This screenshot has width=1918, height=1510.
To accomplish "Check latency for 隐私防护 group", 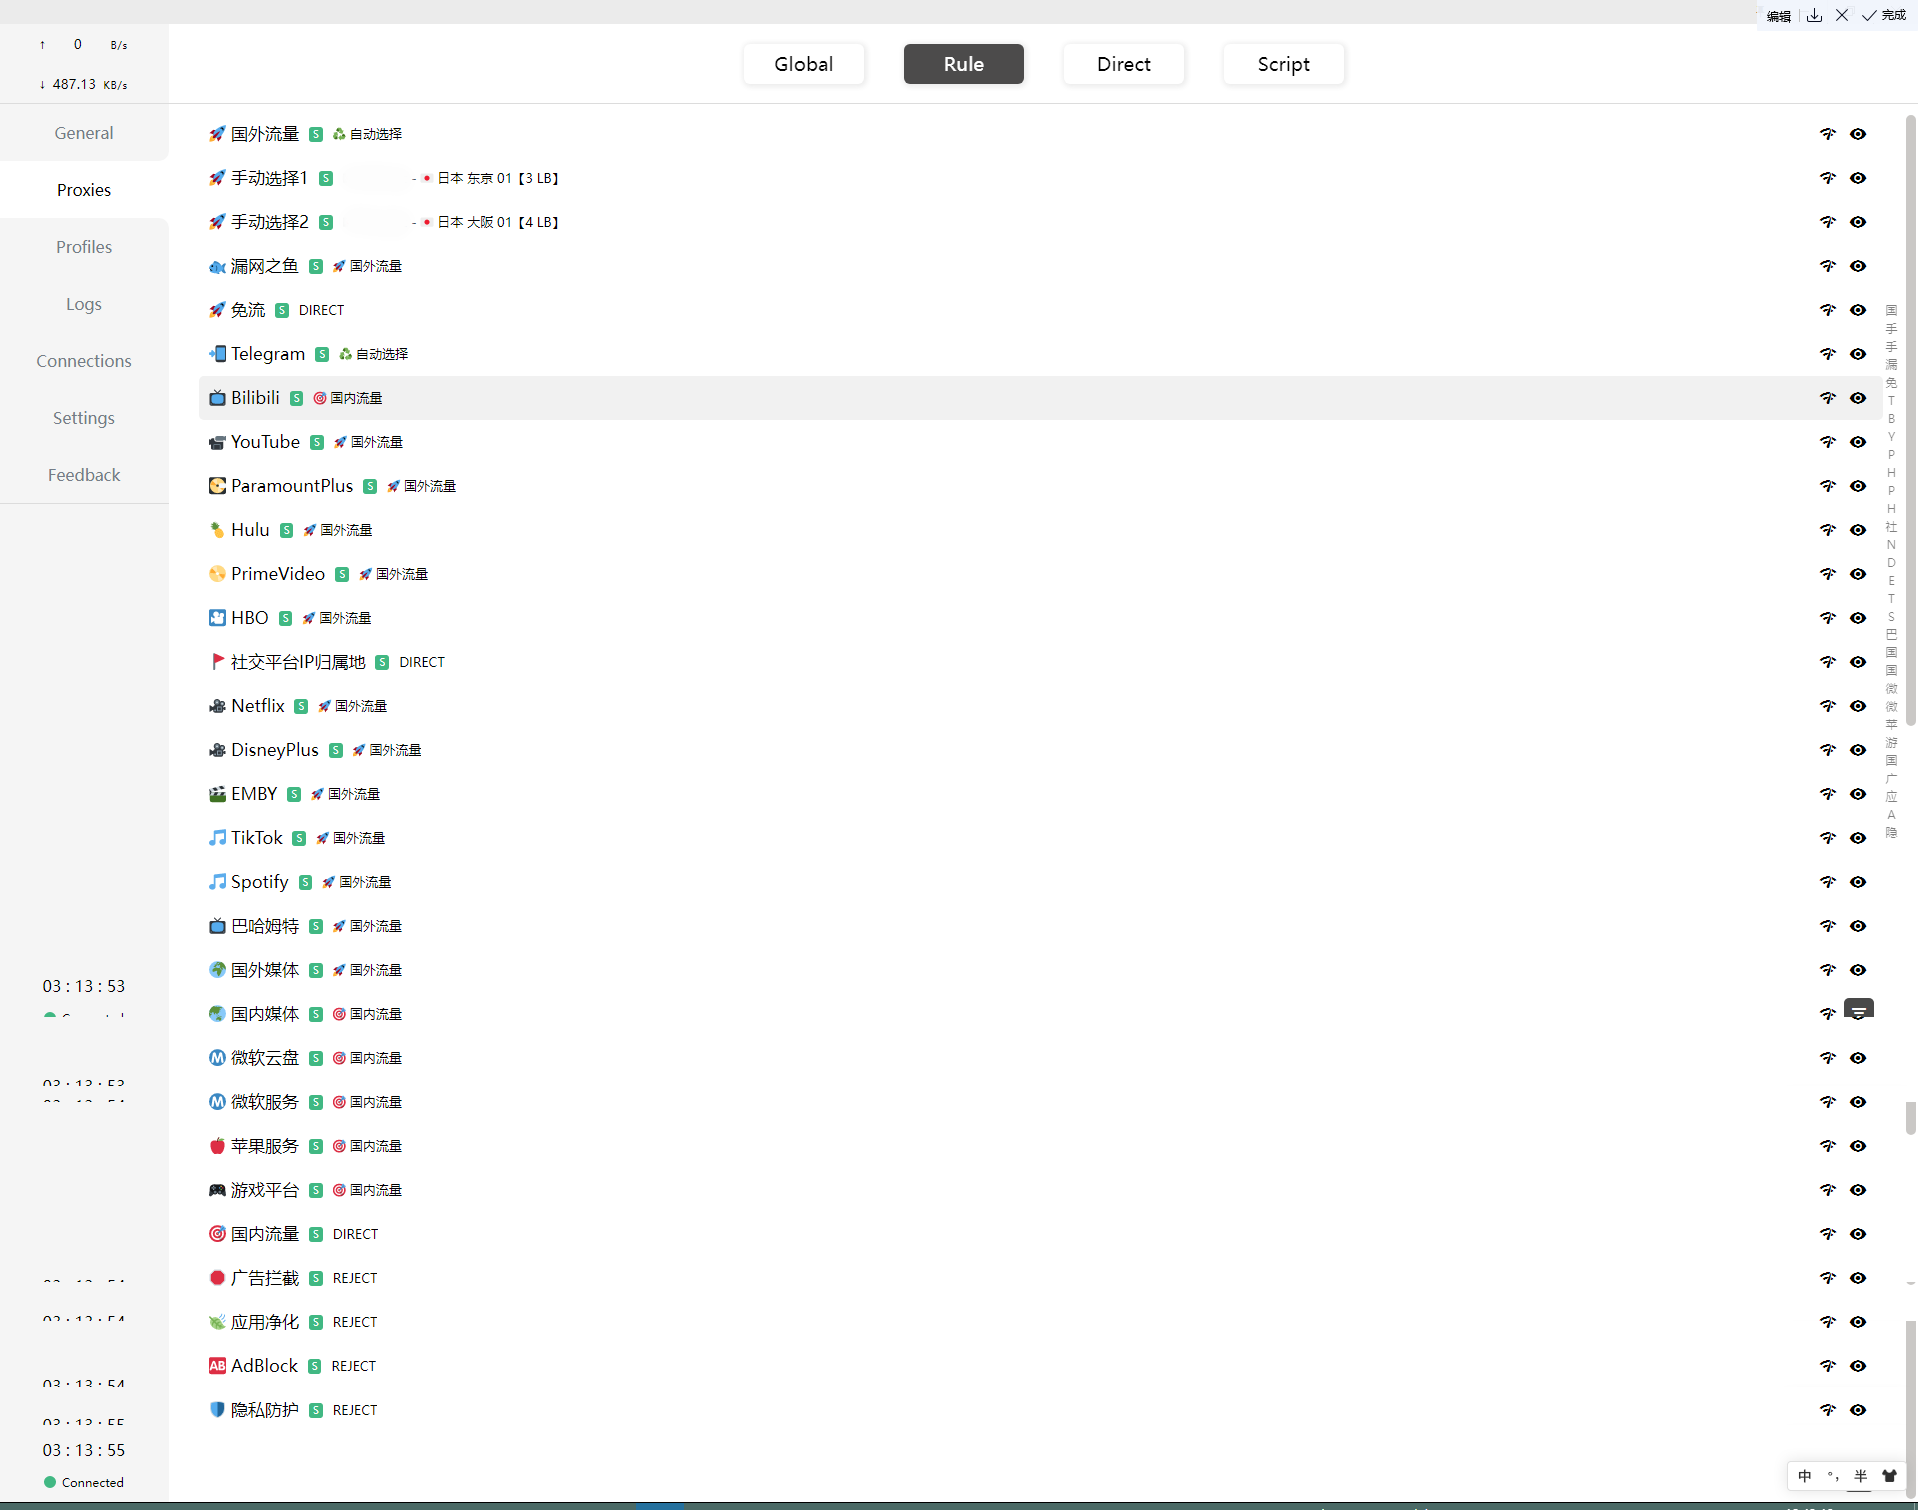I will point(1828,1410).
